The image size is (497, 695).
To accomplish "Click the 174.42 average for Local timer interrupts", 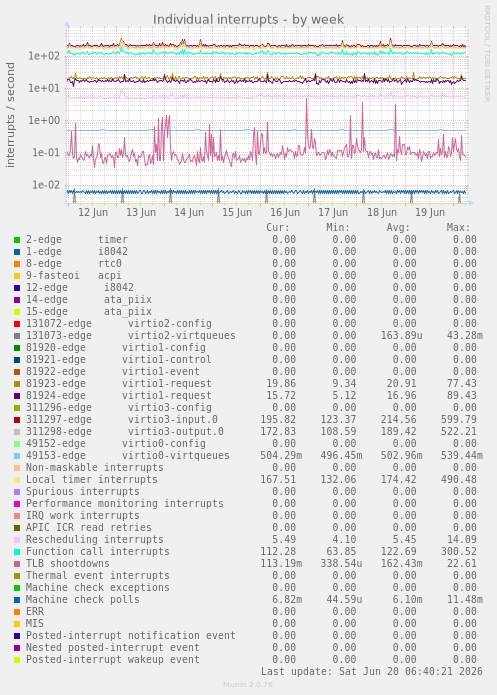I will pos(399,480).
